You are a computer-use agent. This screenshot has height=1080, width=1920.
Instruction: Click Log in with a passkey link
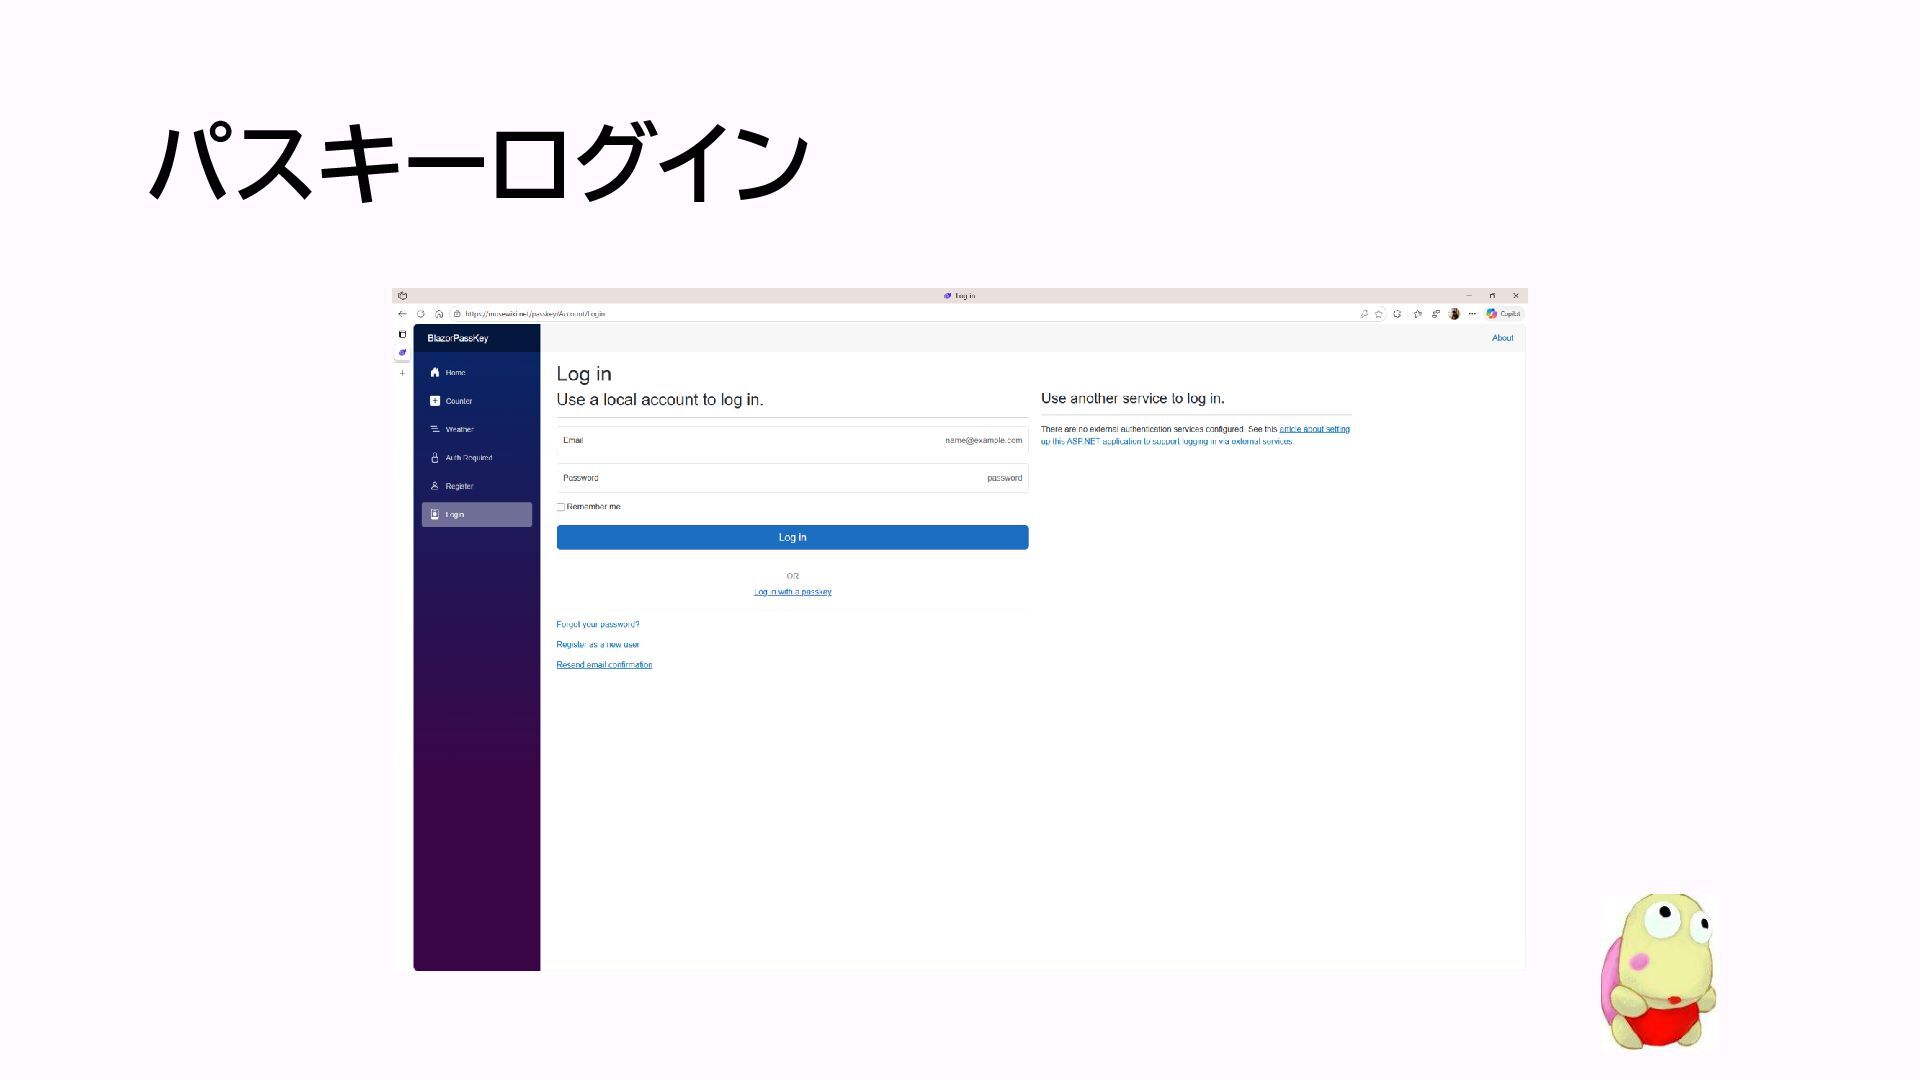pyautogui.click(x=792, y=592)
